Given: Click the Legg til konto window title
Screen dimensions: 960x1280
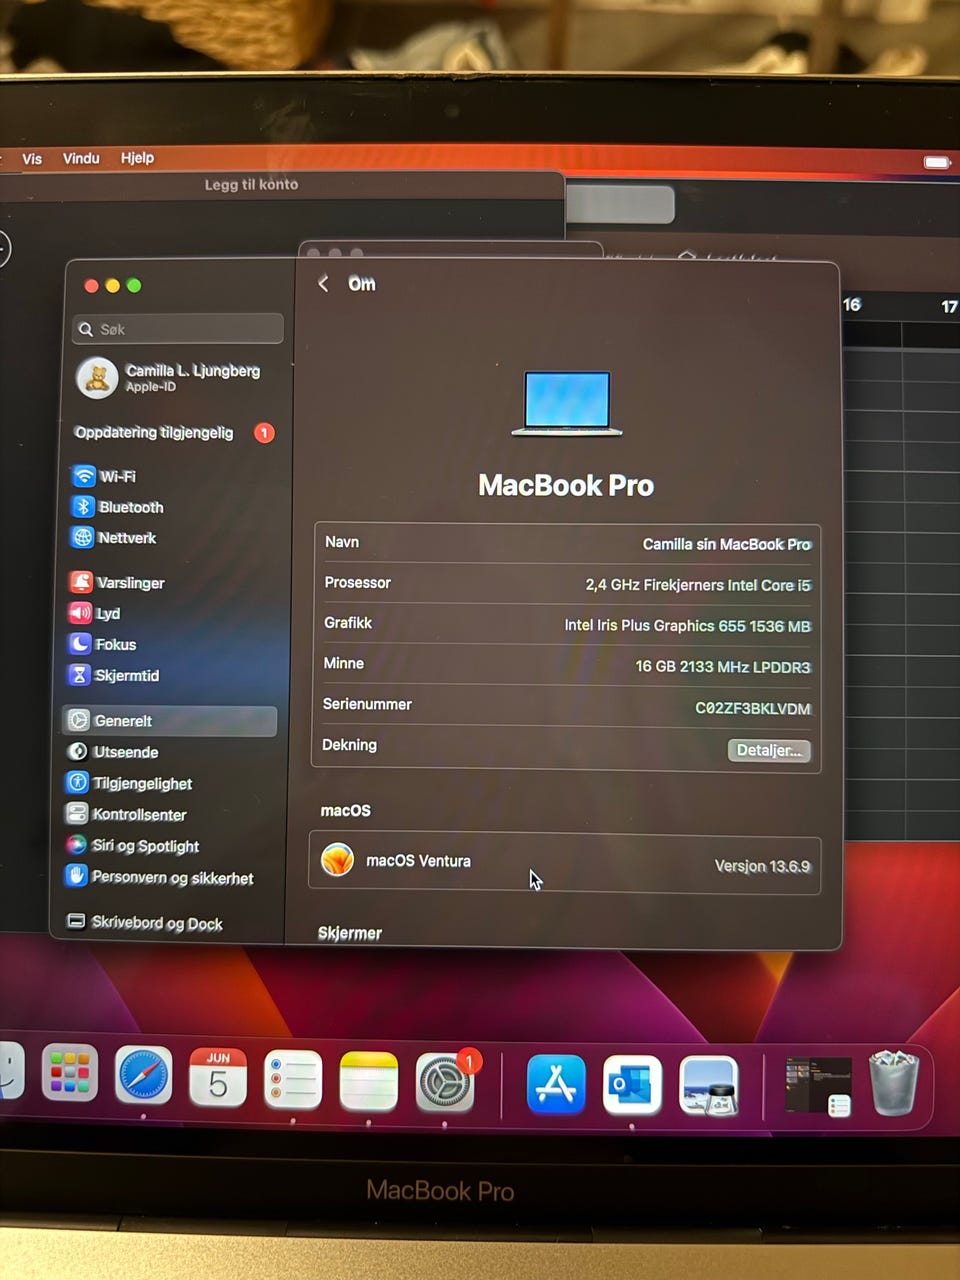Looking at the screenshot, I should 251,184.
